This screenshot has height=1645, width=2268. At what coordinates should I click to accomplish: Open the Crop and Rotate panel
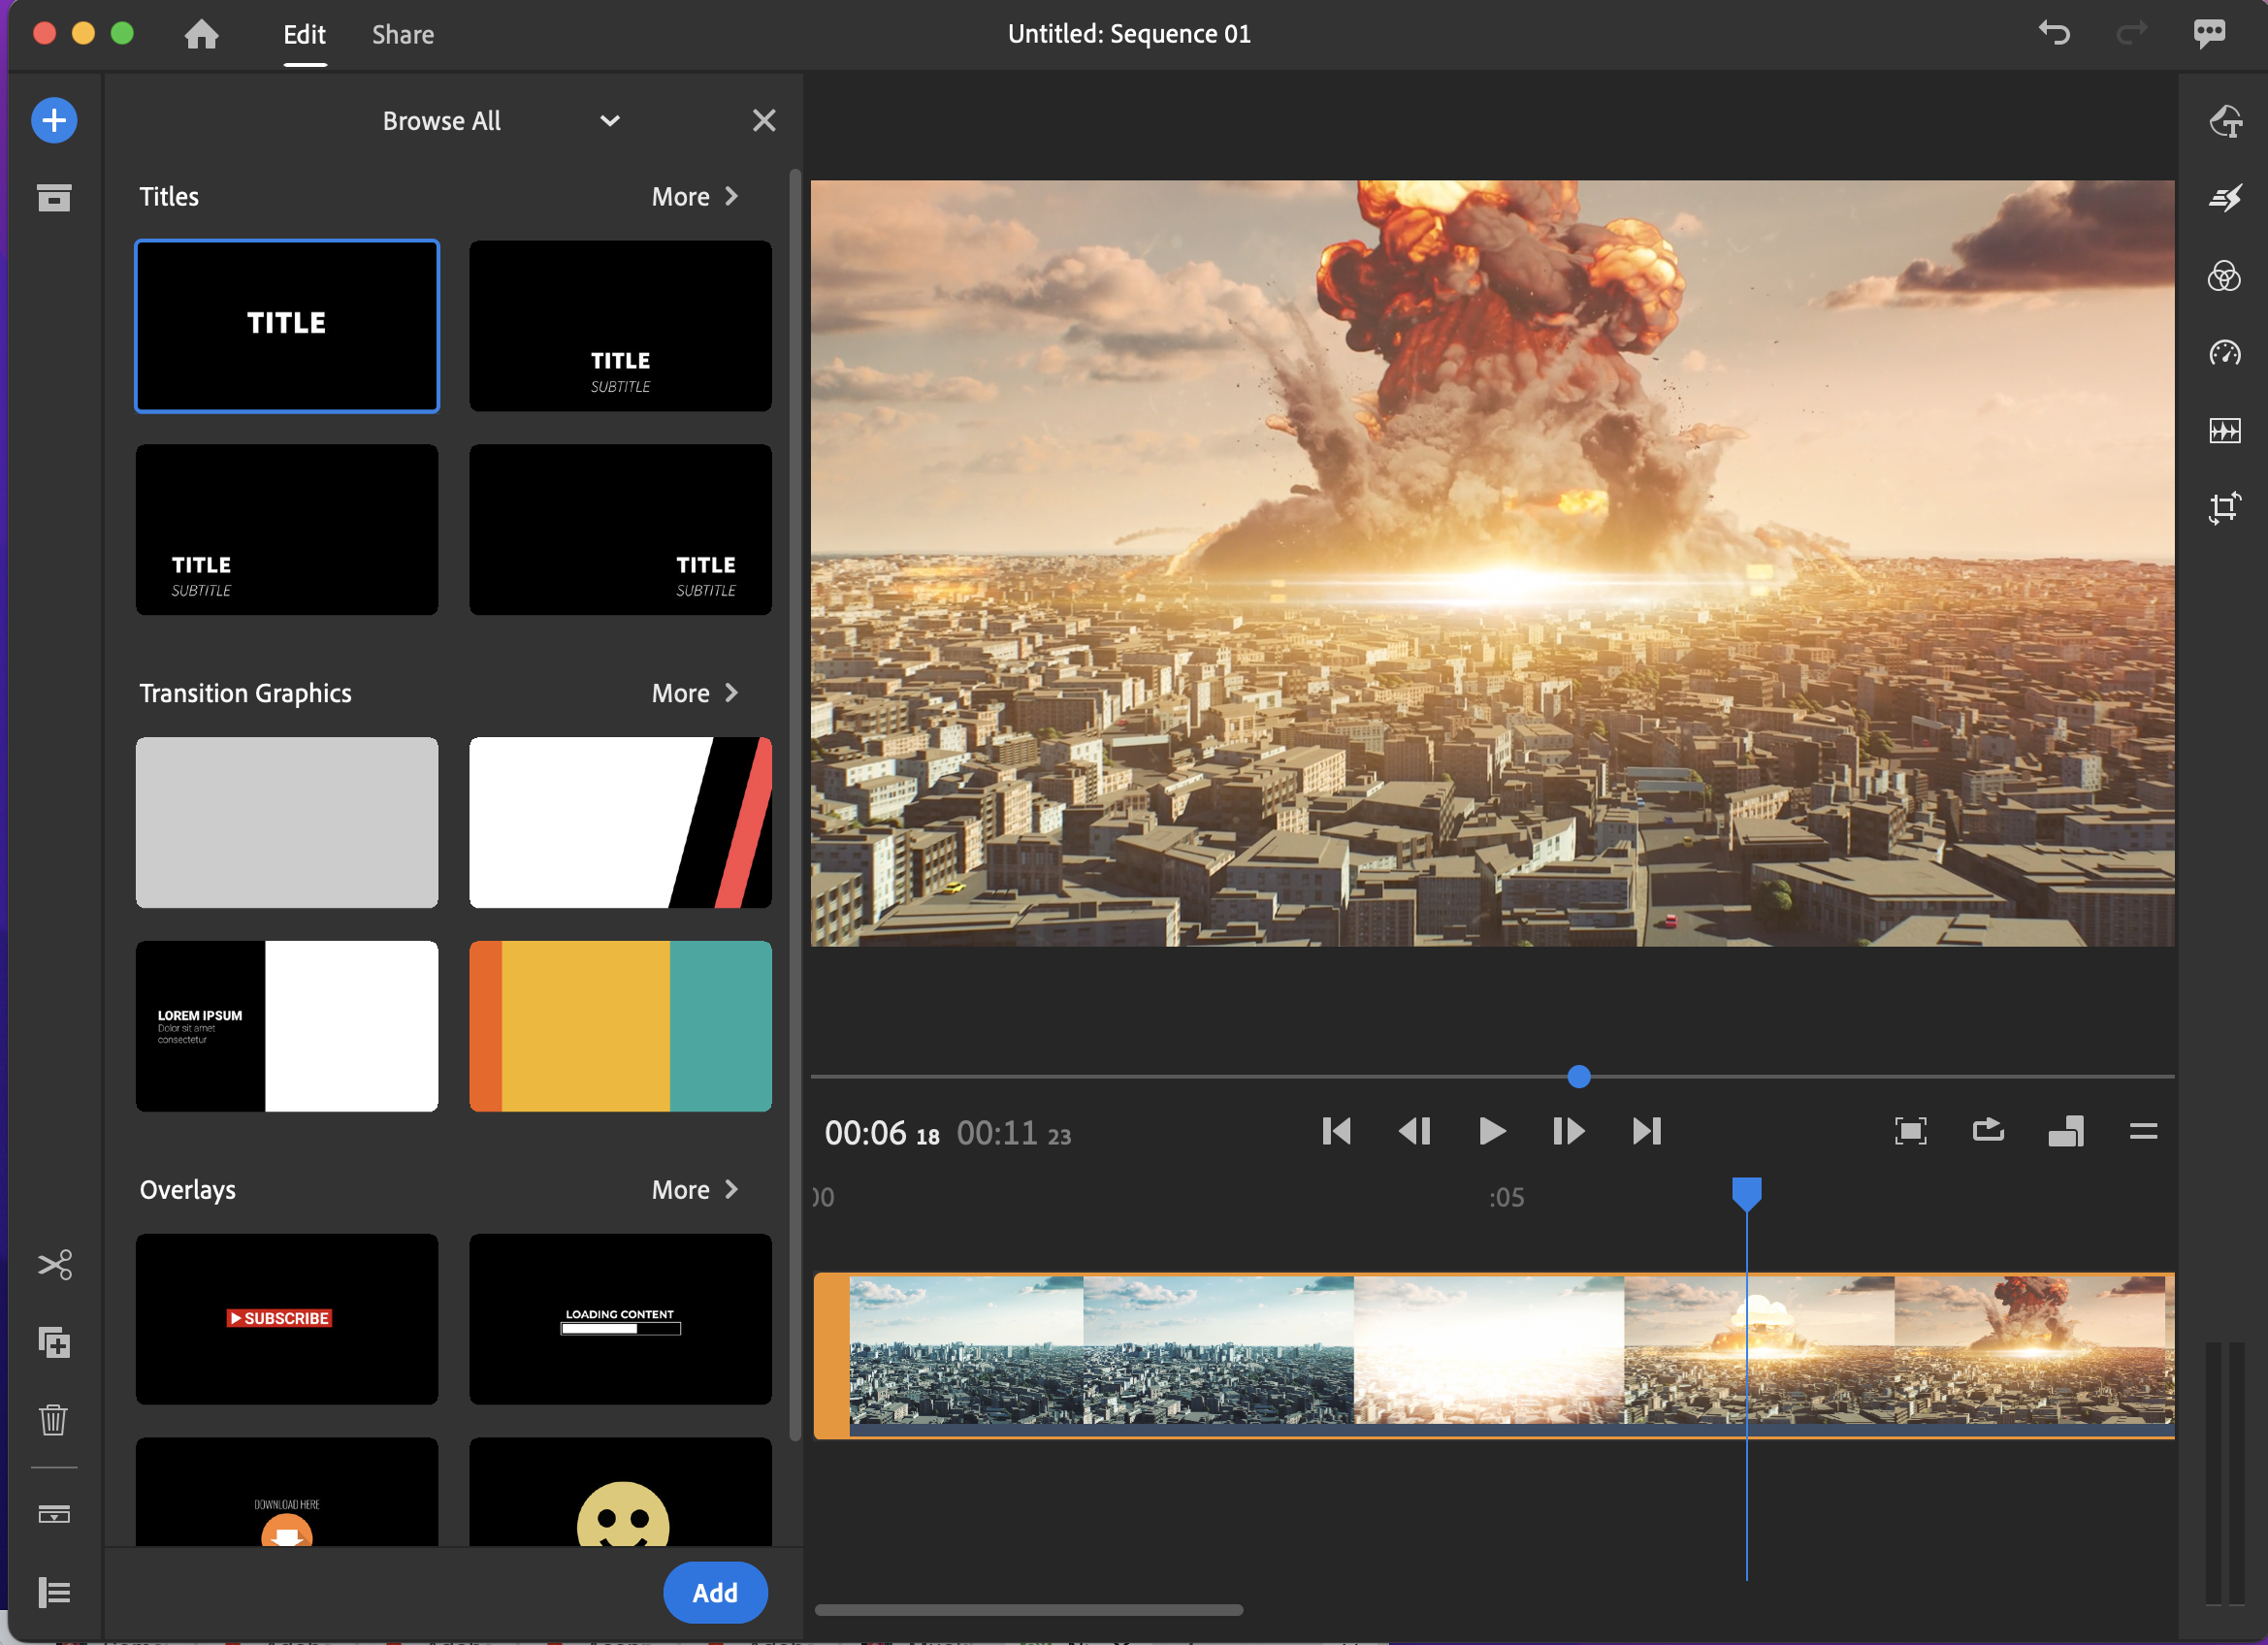point(2224,508)
